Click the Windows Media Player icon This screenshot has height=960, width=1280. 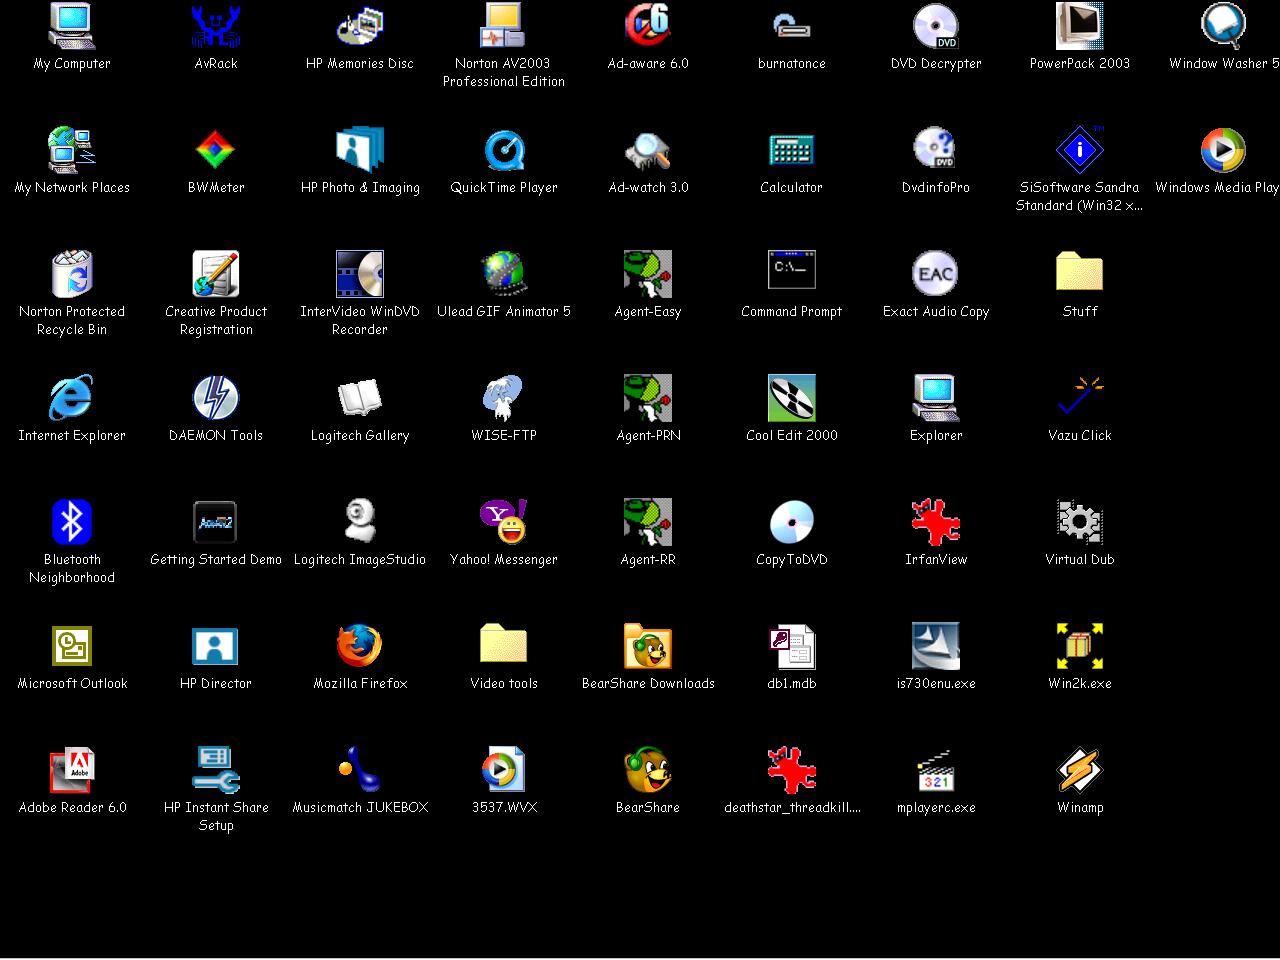[x=1224, y=150]
